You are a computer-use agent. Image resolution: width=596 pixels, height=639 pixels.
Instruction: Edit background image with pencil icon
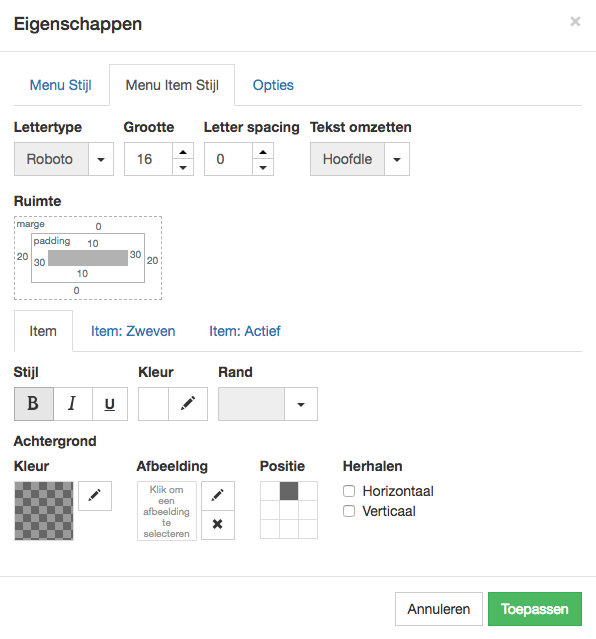[218, 496]
